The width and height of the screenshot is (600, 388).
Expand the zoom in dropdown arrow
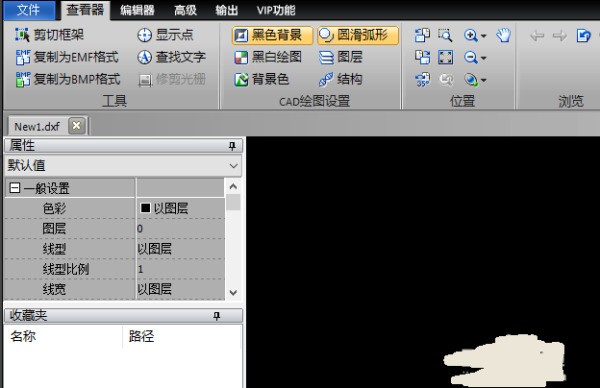coord(483,36)
